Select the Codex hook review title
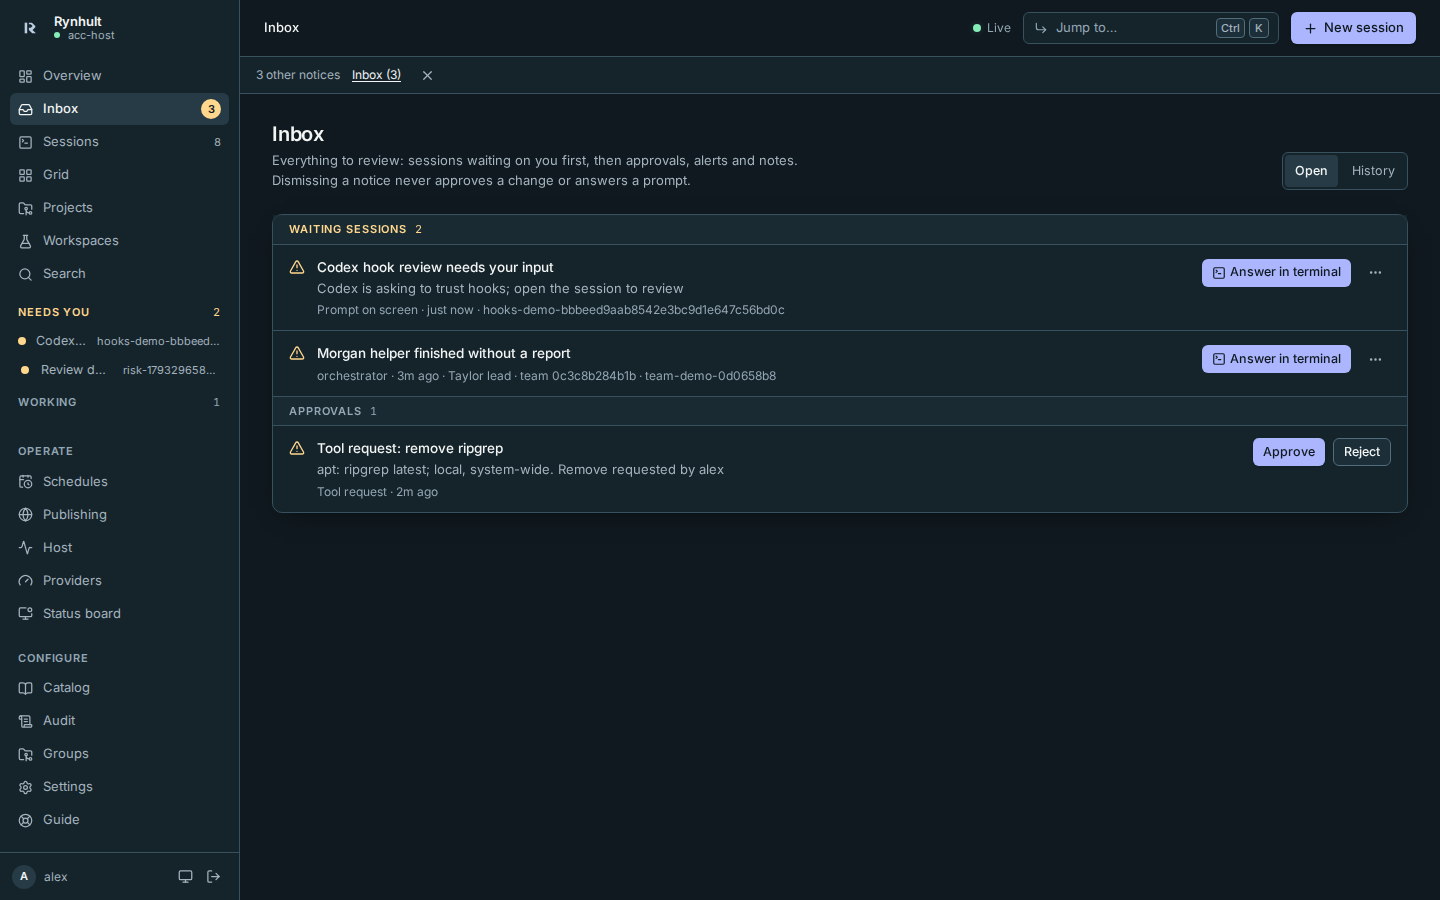This screenshot has width=1440, height=900. [435, 268]
